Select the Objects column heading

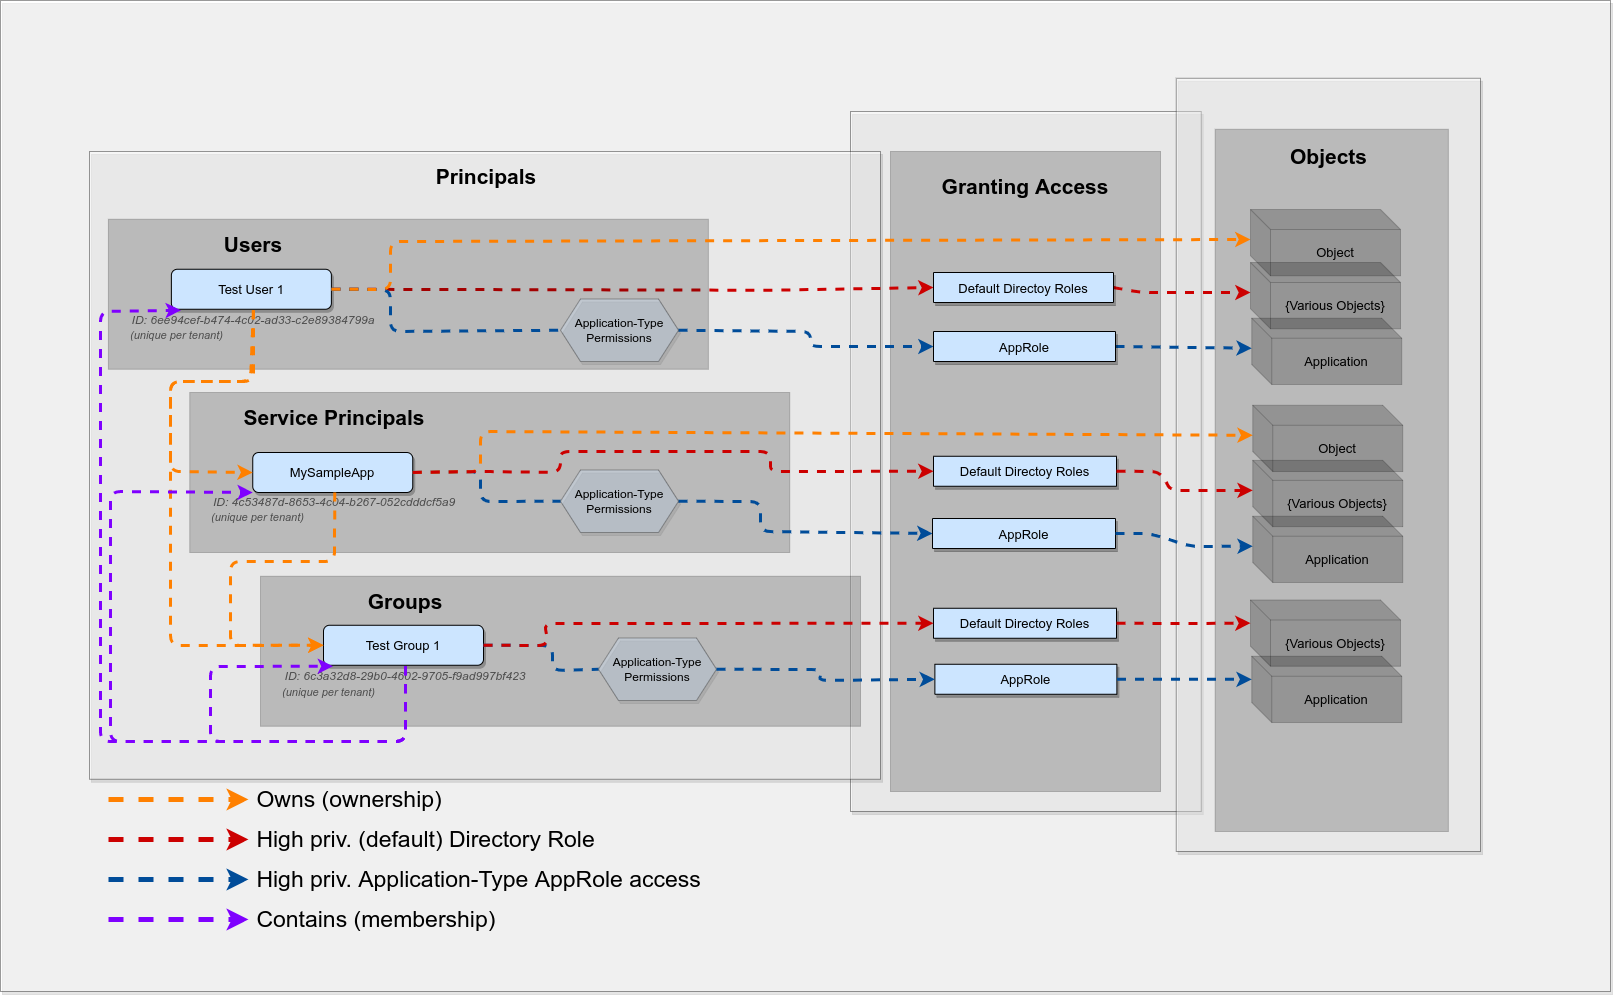coord(1327,157)
